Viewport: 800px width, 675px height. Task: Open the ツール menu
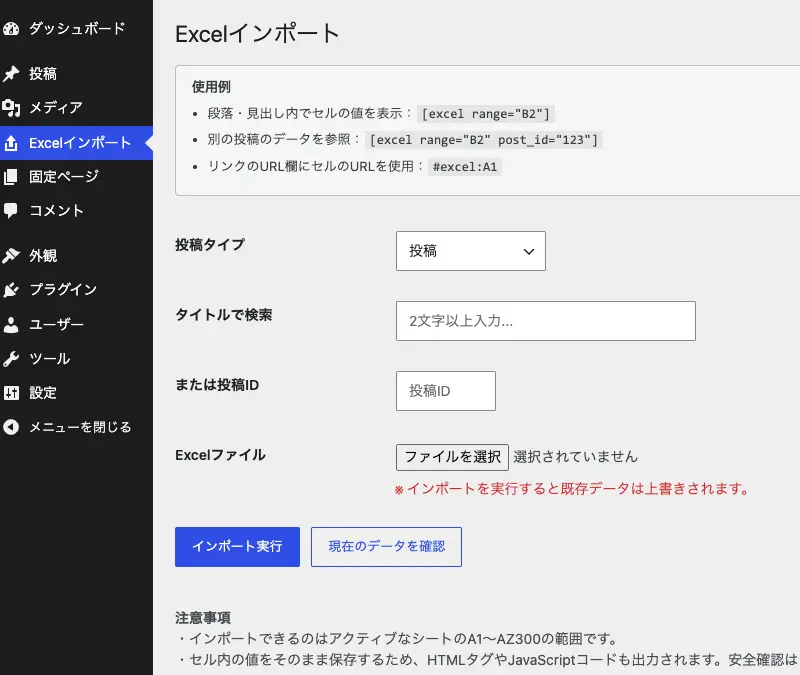[x=77, y=359]
